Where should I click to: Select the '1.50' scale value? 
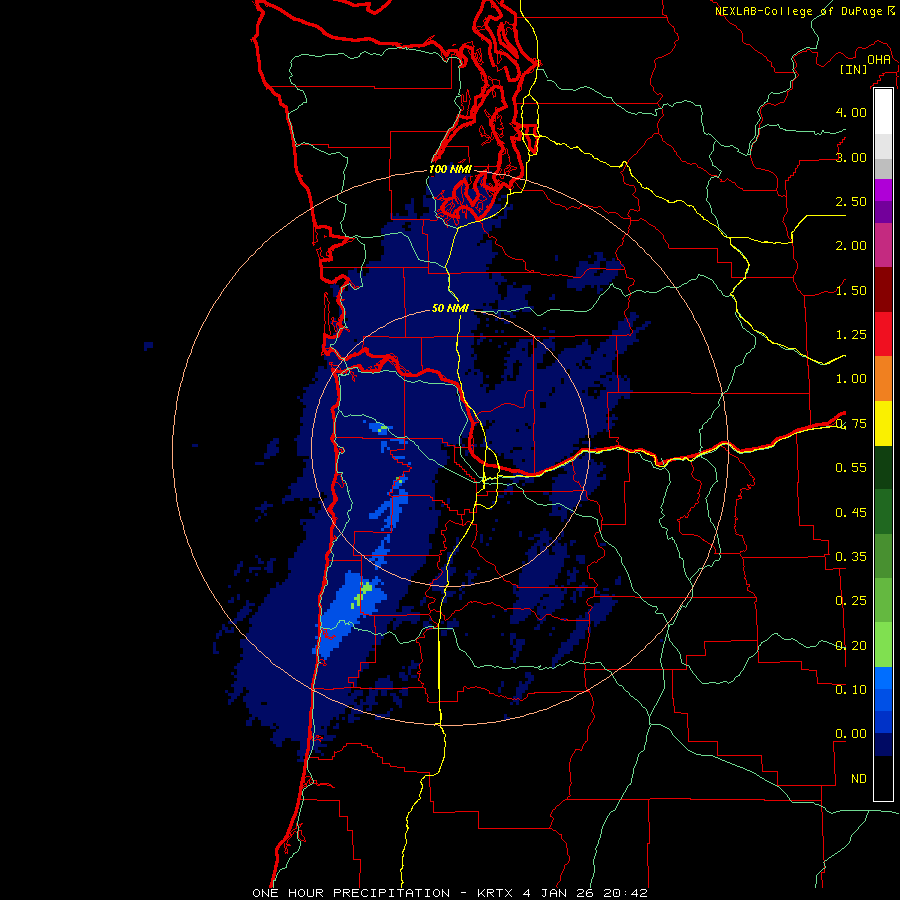pyautogui.click(x=851, y=290)
